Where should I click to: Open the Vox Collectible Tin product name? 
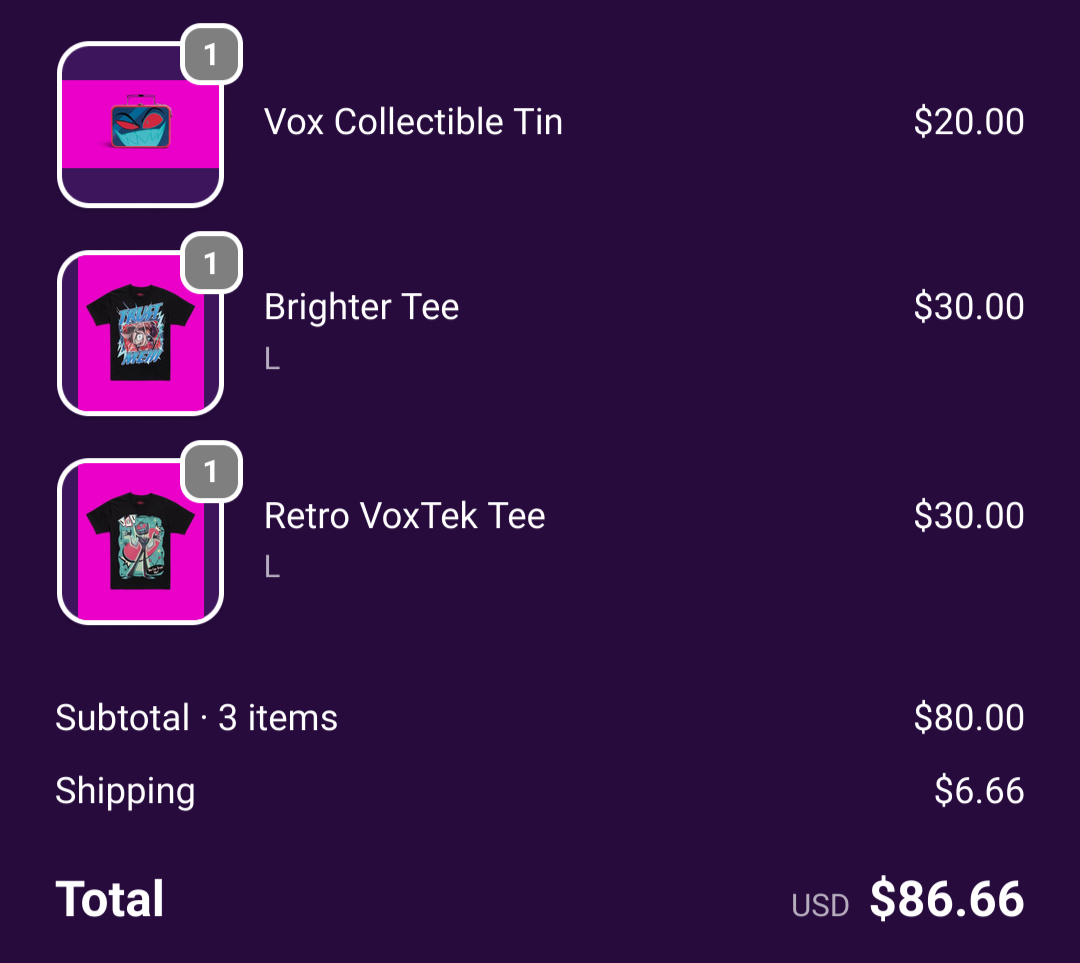(413, 122)
